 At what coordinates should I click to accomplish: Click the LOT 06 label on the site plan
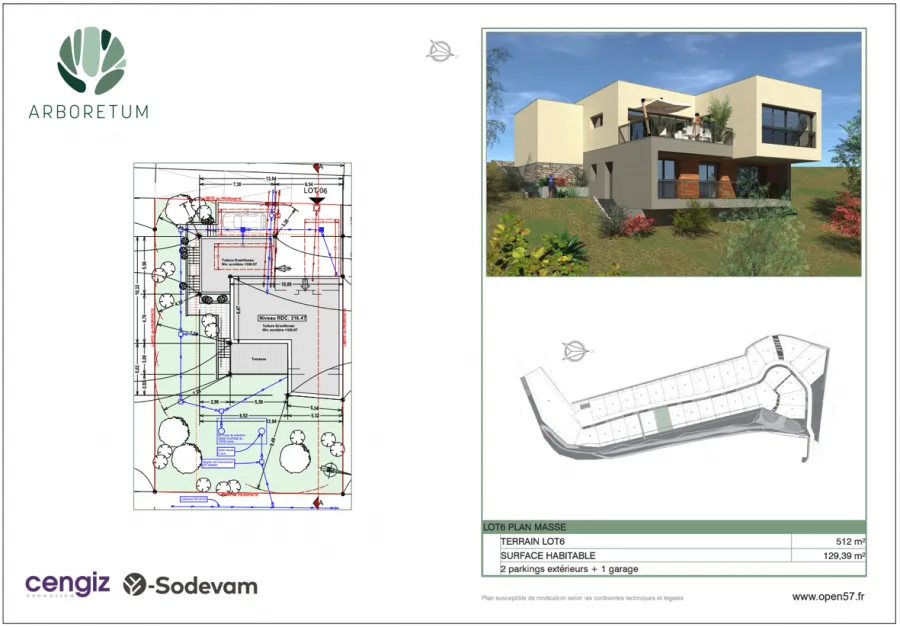[x=316, y=190]
